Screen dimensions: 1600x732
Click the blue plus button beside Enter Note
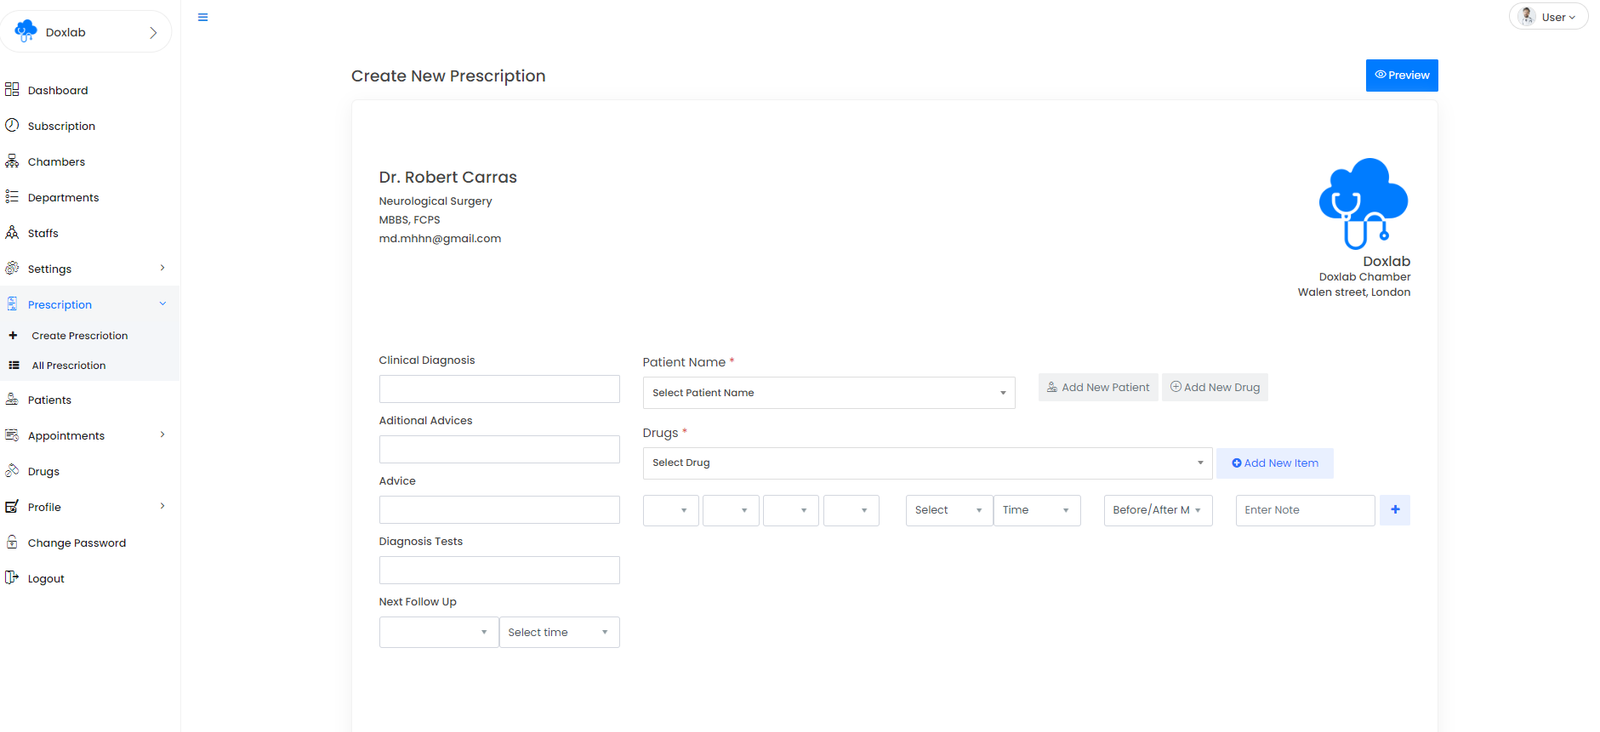pyautogui.click(x=1394, y=510)
